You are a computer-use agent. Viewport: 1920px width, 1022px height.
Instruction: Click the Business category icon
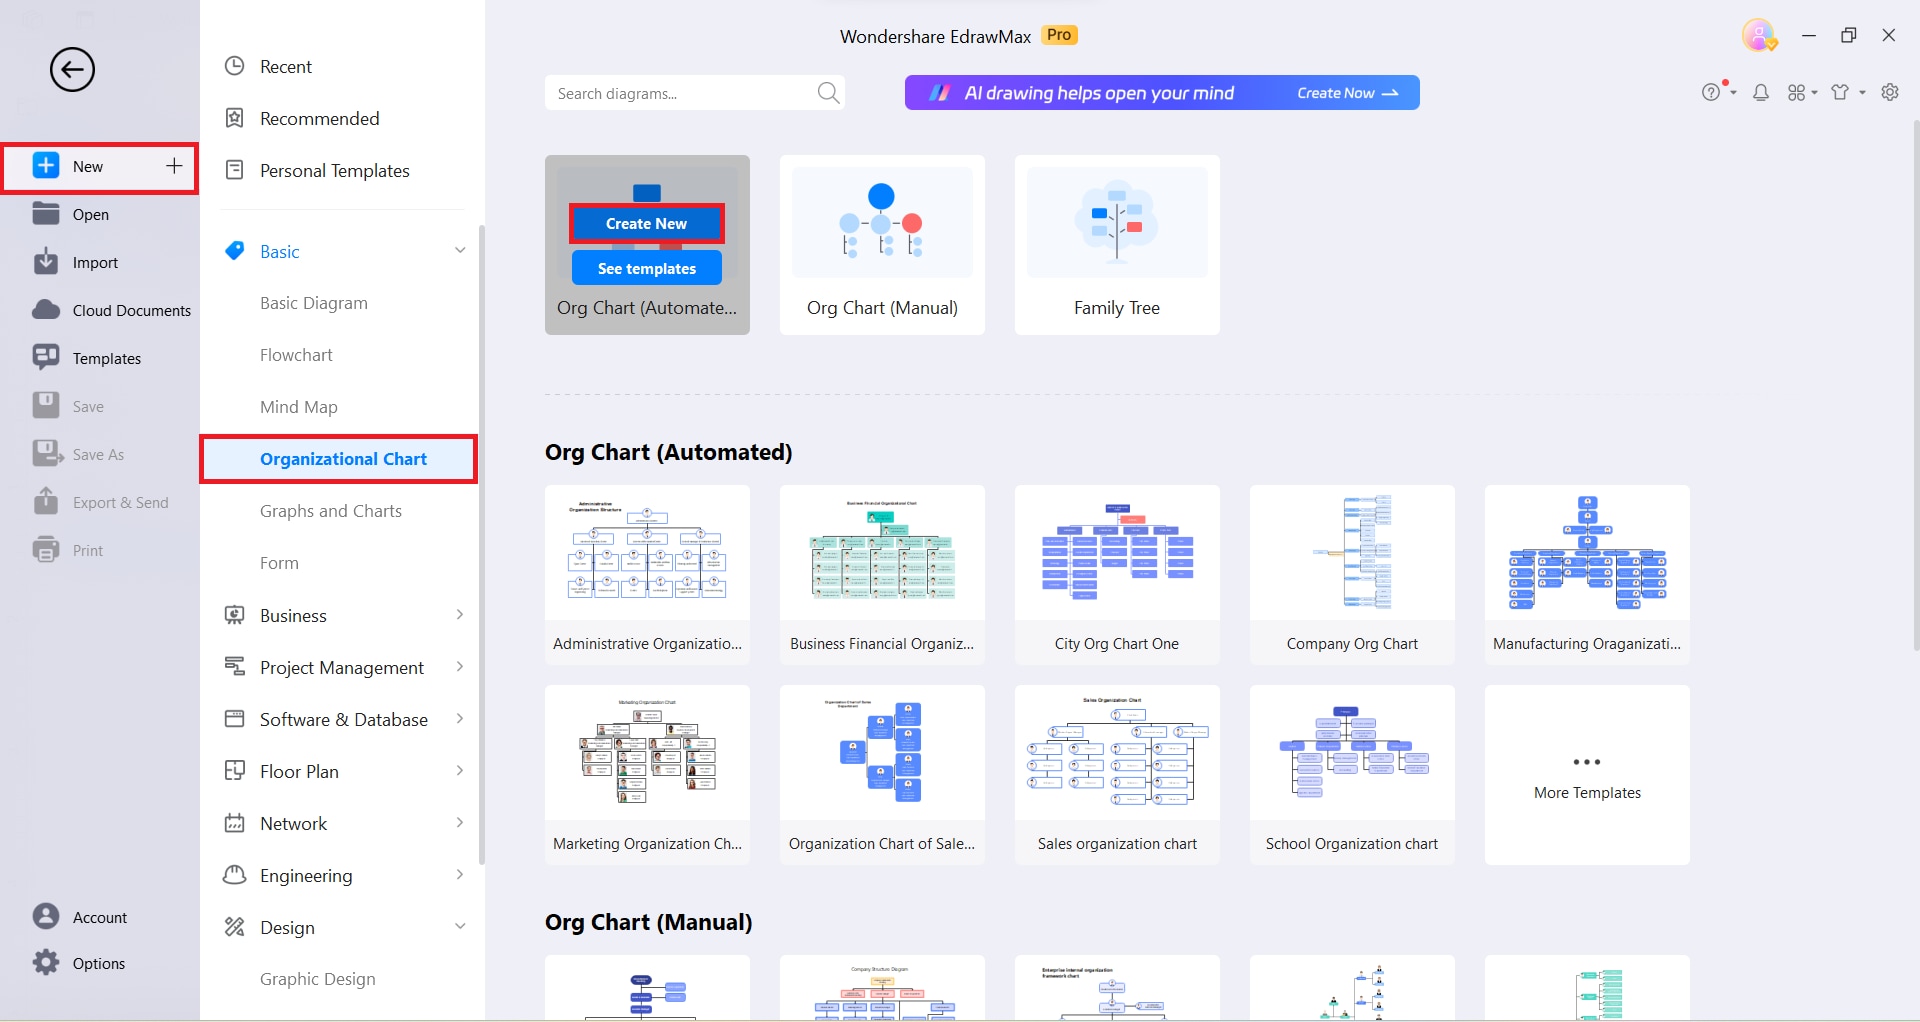(x=235, y=615)
